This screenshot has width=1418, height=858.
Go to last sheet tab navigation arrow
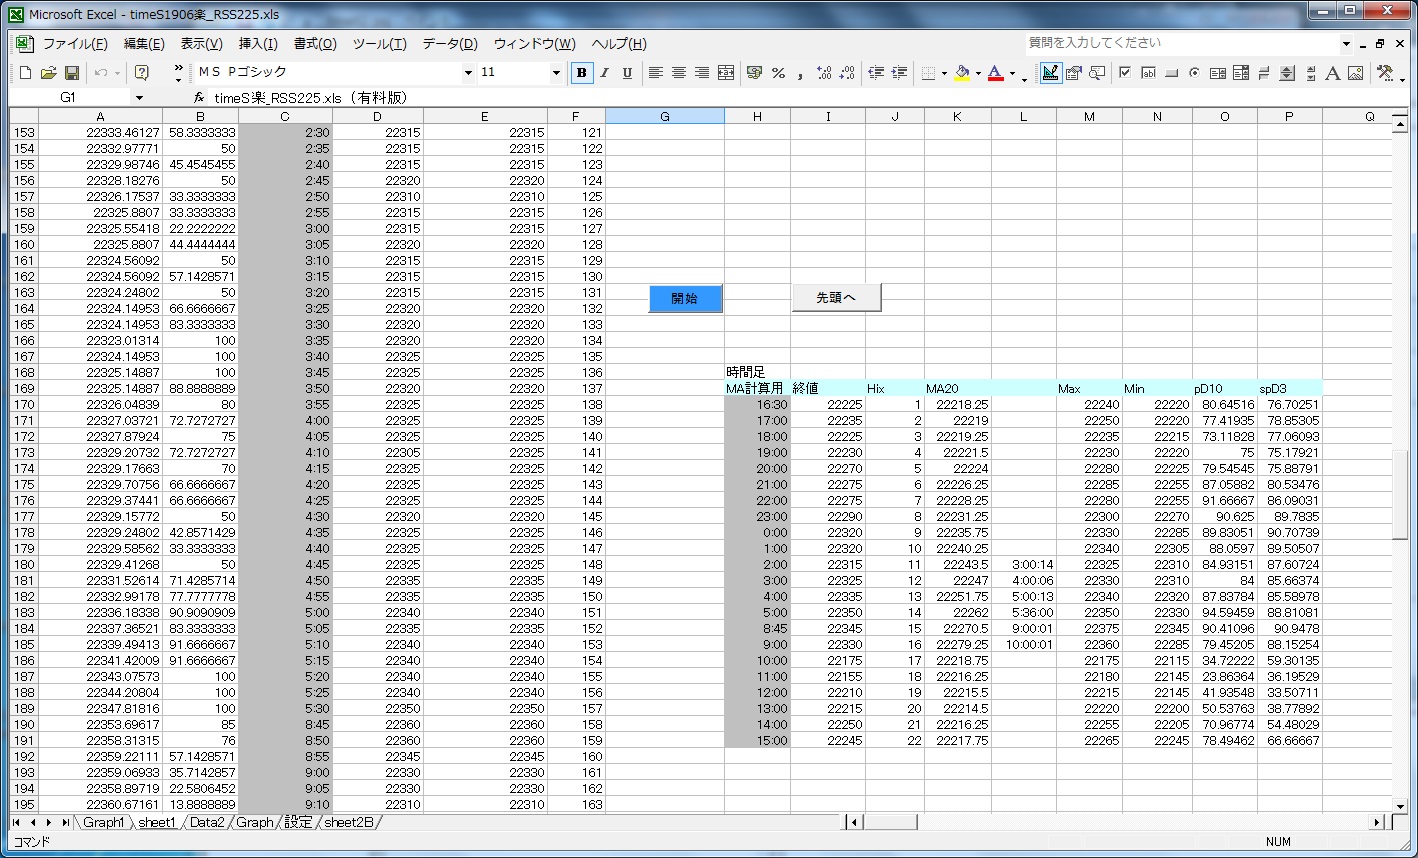point(65,822)
